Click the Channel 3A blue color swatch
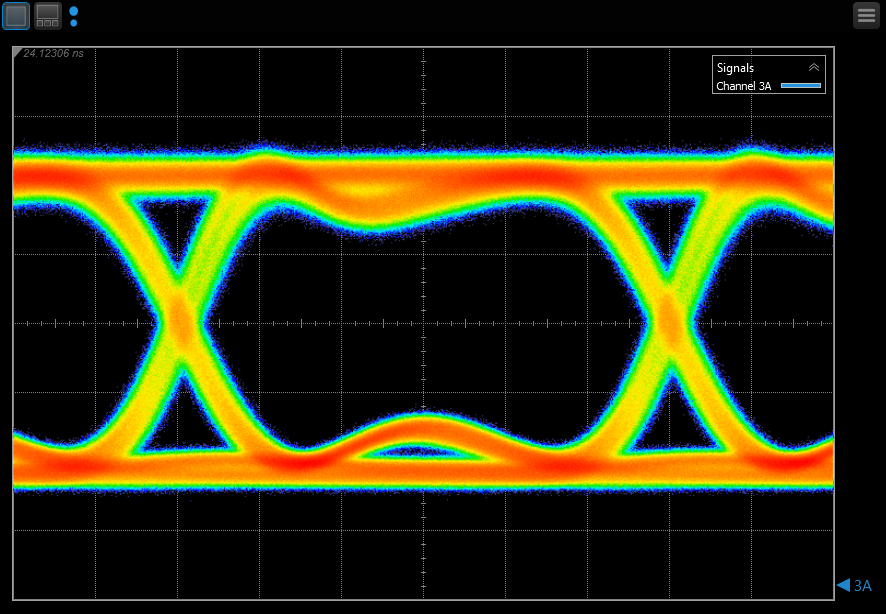The image size is (886, 614). pos(801,86)
